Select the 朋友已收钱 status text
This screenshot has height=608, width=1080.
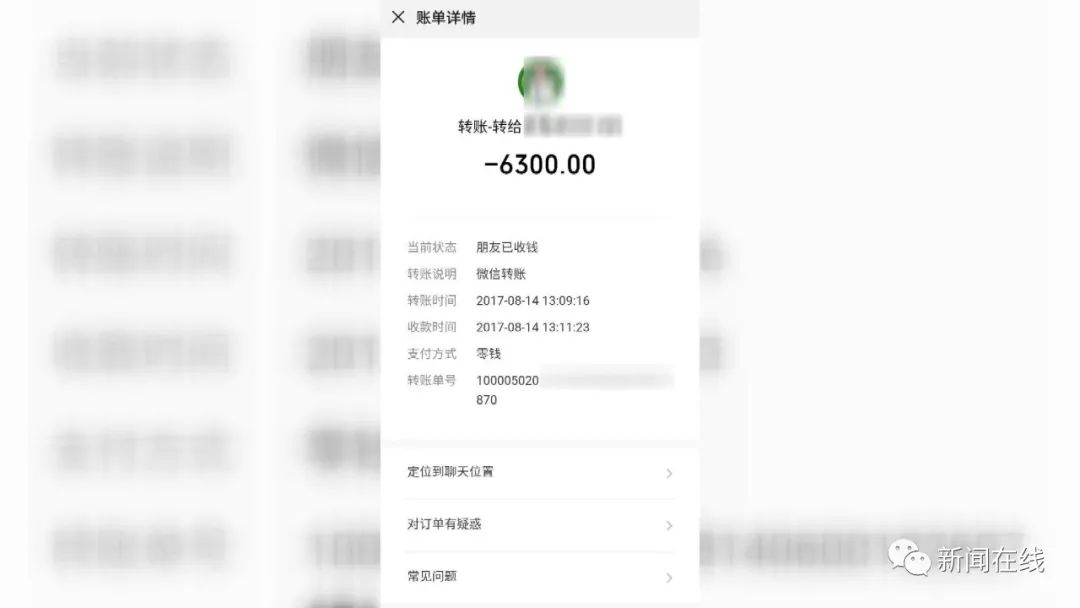[x=507, y=247]
